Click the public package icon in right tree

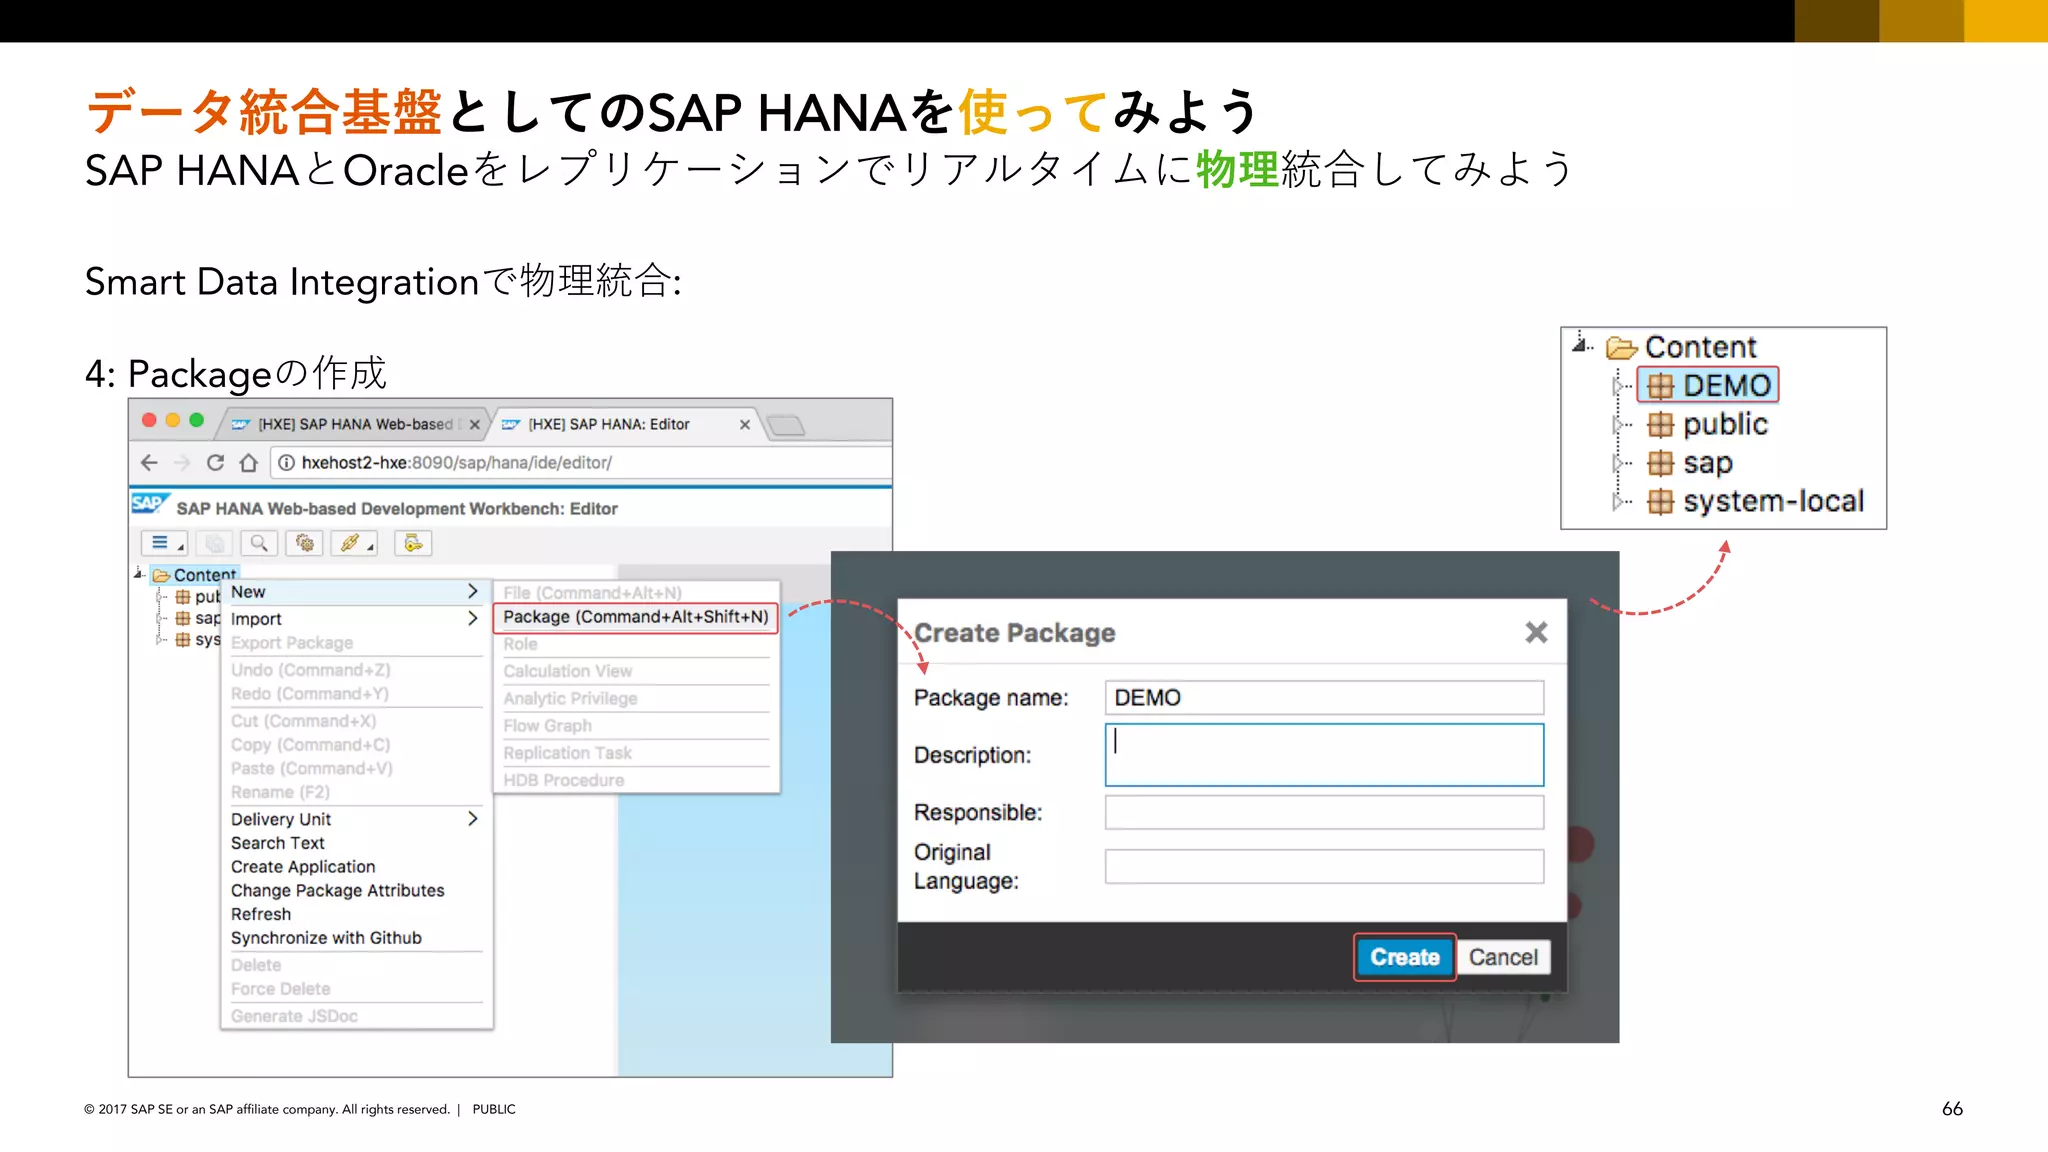pyautogui.click(x=1660, y=425)
